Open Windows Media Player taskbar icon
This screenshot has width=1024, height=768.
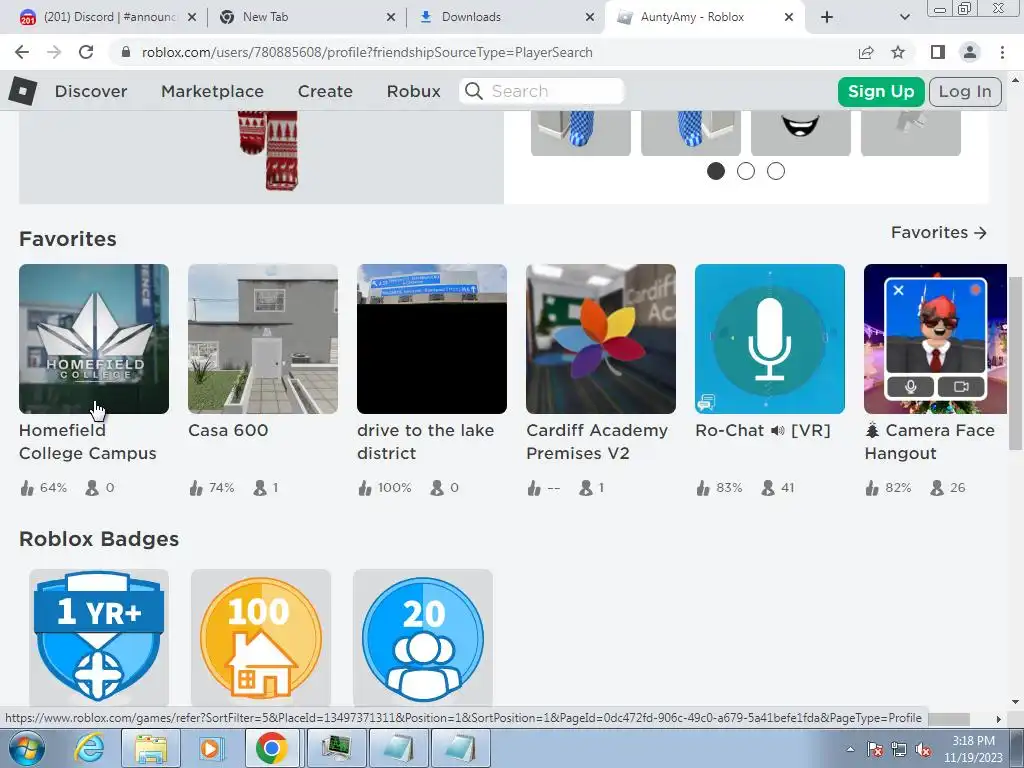(210, 748)
